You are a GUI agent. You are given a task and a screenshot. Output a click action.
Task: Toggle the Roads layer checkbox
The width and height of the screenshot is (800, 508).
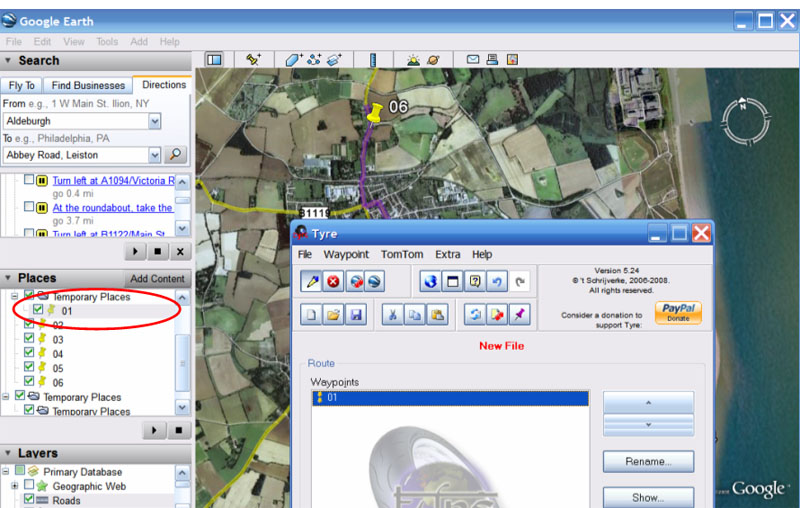[x=29, y=499]
